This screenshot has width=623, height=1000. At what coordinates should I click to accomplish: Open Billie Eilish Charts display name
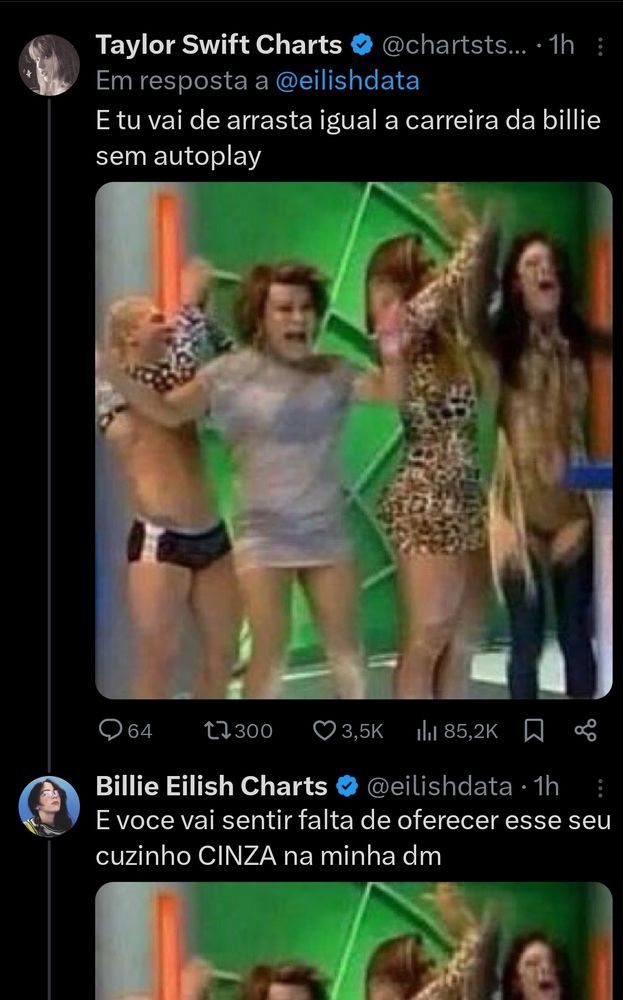coord(212,786)
